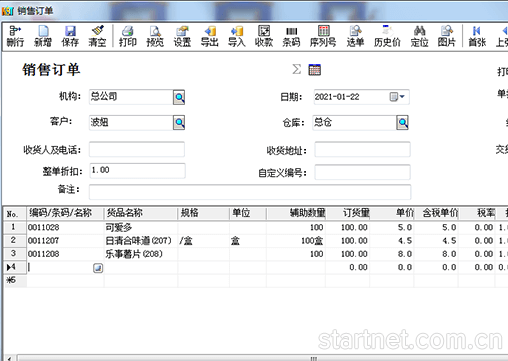The width and height of the screenshot is (508, 361).
Task: Click the 新增 new order icon
Action: 43,36
